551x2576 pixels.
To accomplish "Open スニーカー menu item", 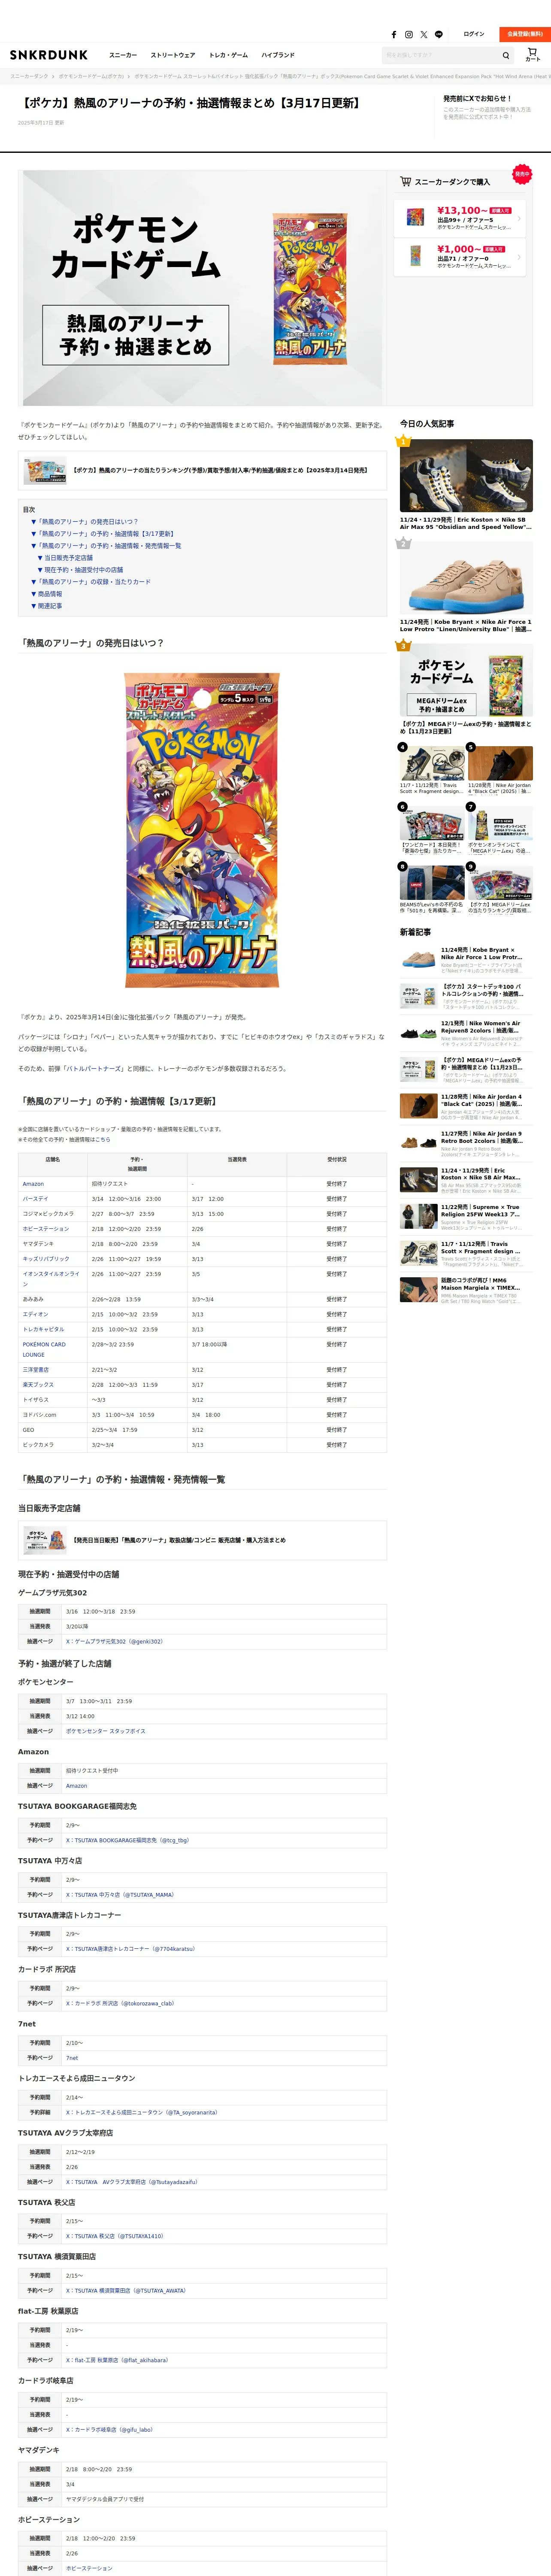I will point(123,55).
